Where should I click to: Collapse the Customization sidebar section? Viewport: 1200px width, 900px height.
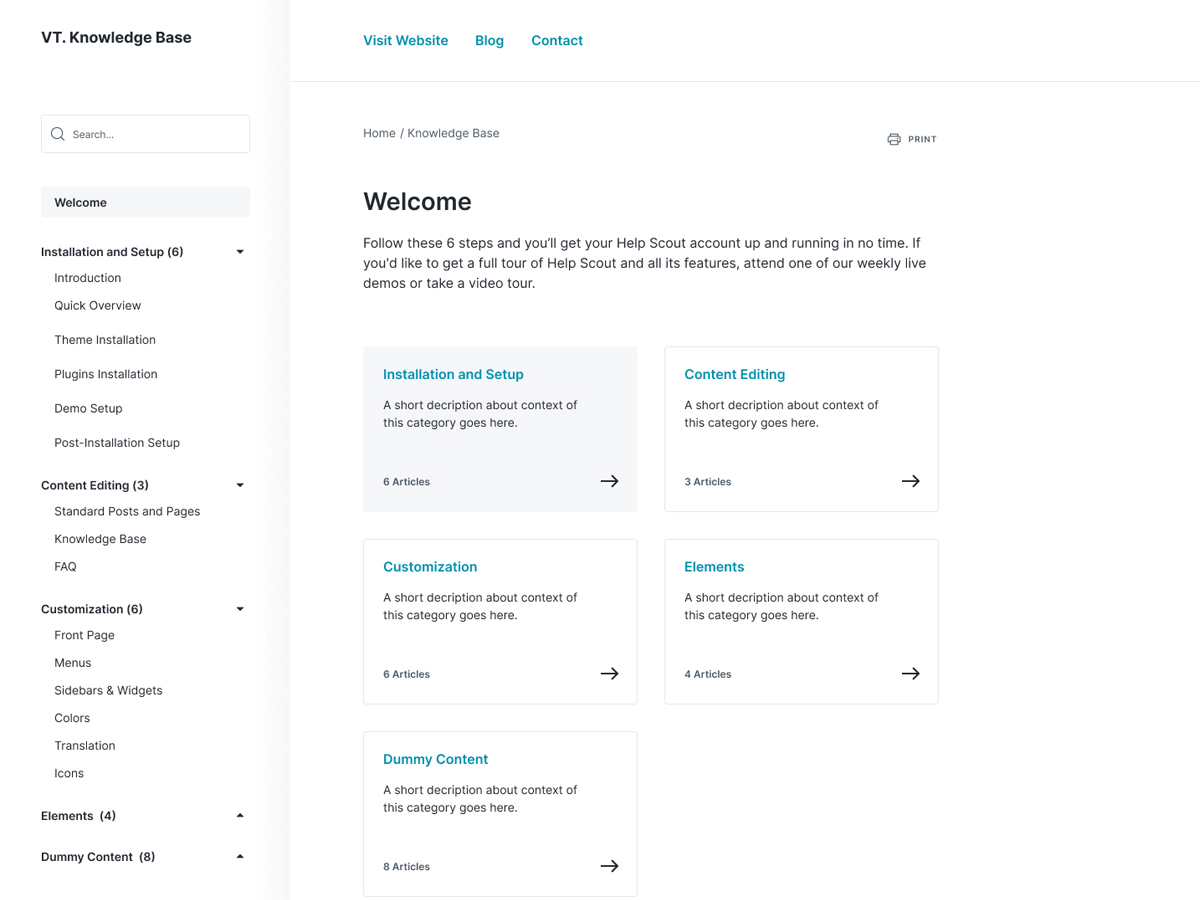click(x=239, y=608)
